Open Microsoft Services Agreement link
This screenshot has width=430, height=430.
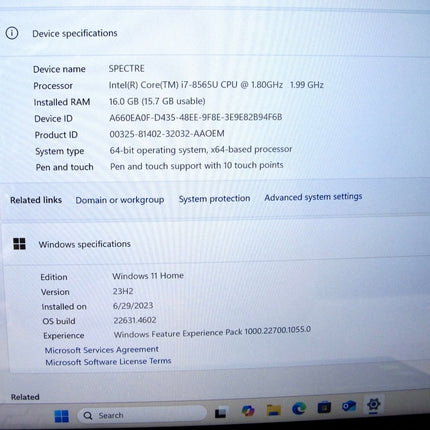point(102,350)
